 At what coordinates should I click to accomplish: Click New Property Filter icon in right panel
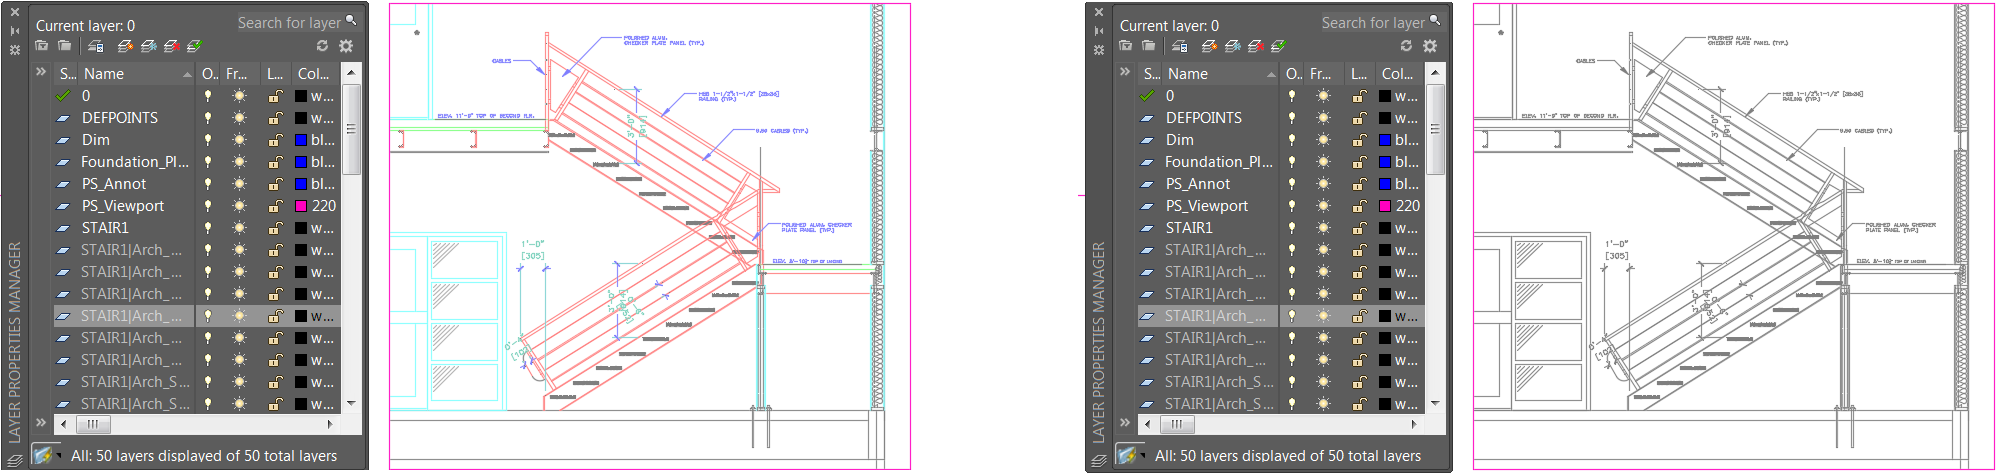[1126, 46]
